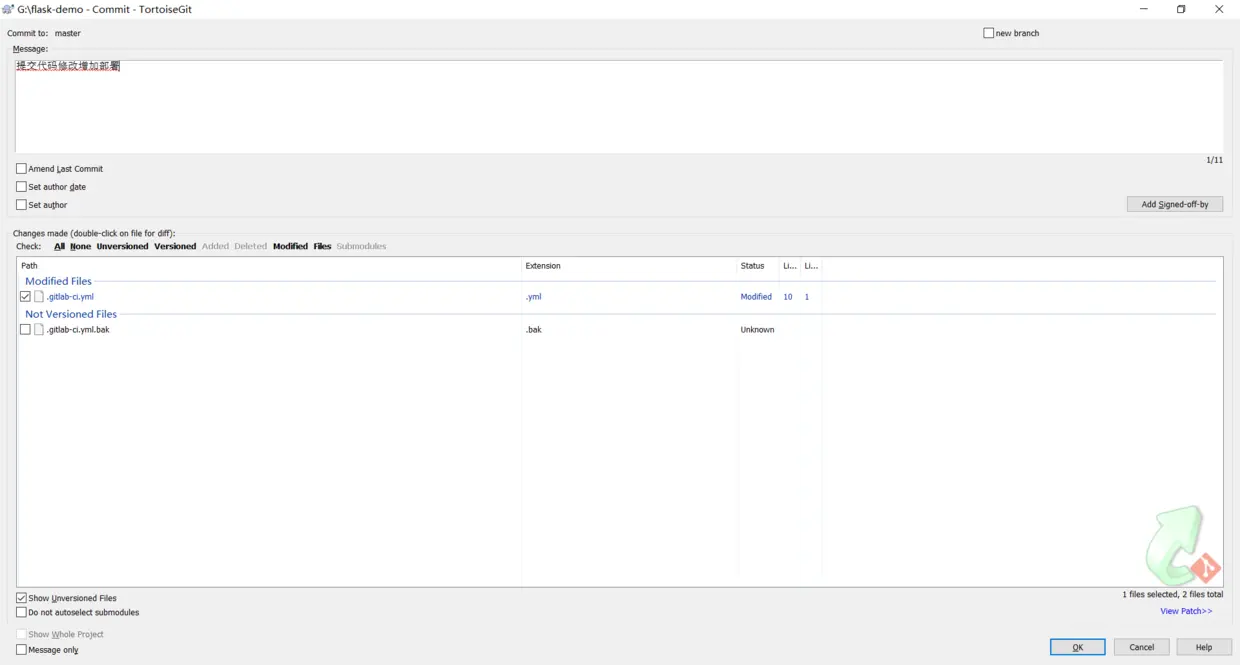This screenshot has height=665, width=1240.
Task: Enable Message only checkbox
Action: 21,650
